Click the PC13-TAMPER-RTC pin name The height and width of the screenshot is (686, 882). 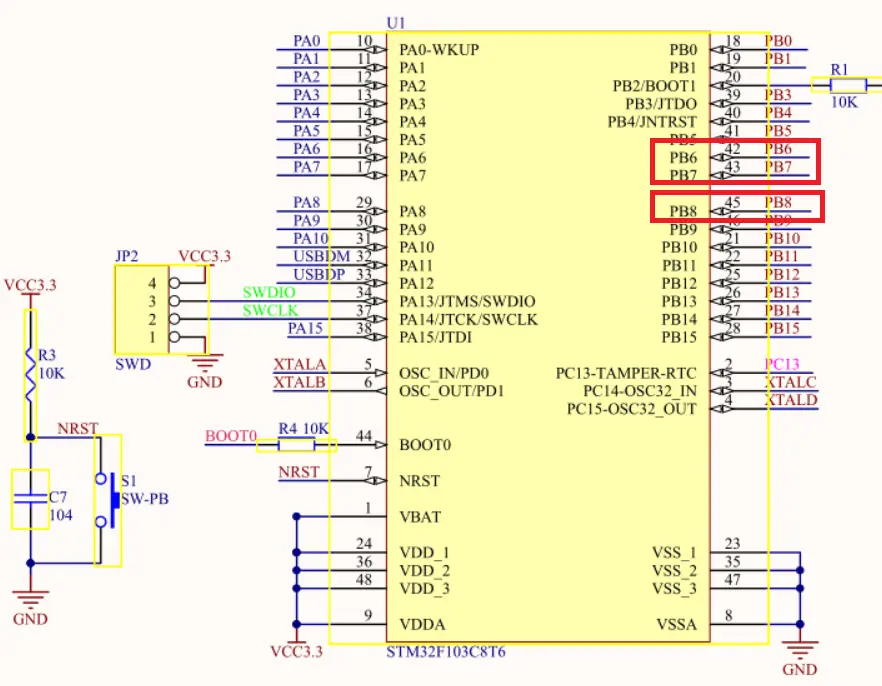coord(626,373)
